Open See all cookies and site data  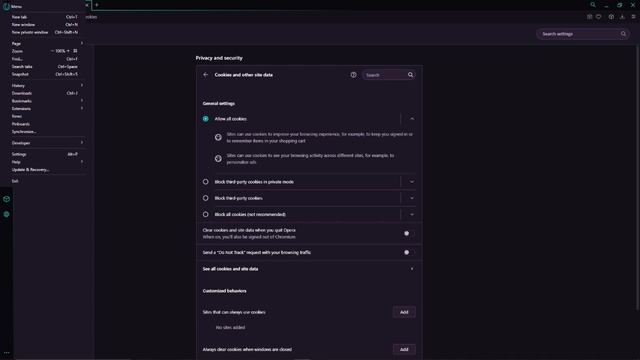pos(309,269)
